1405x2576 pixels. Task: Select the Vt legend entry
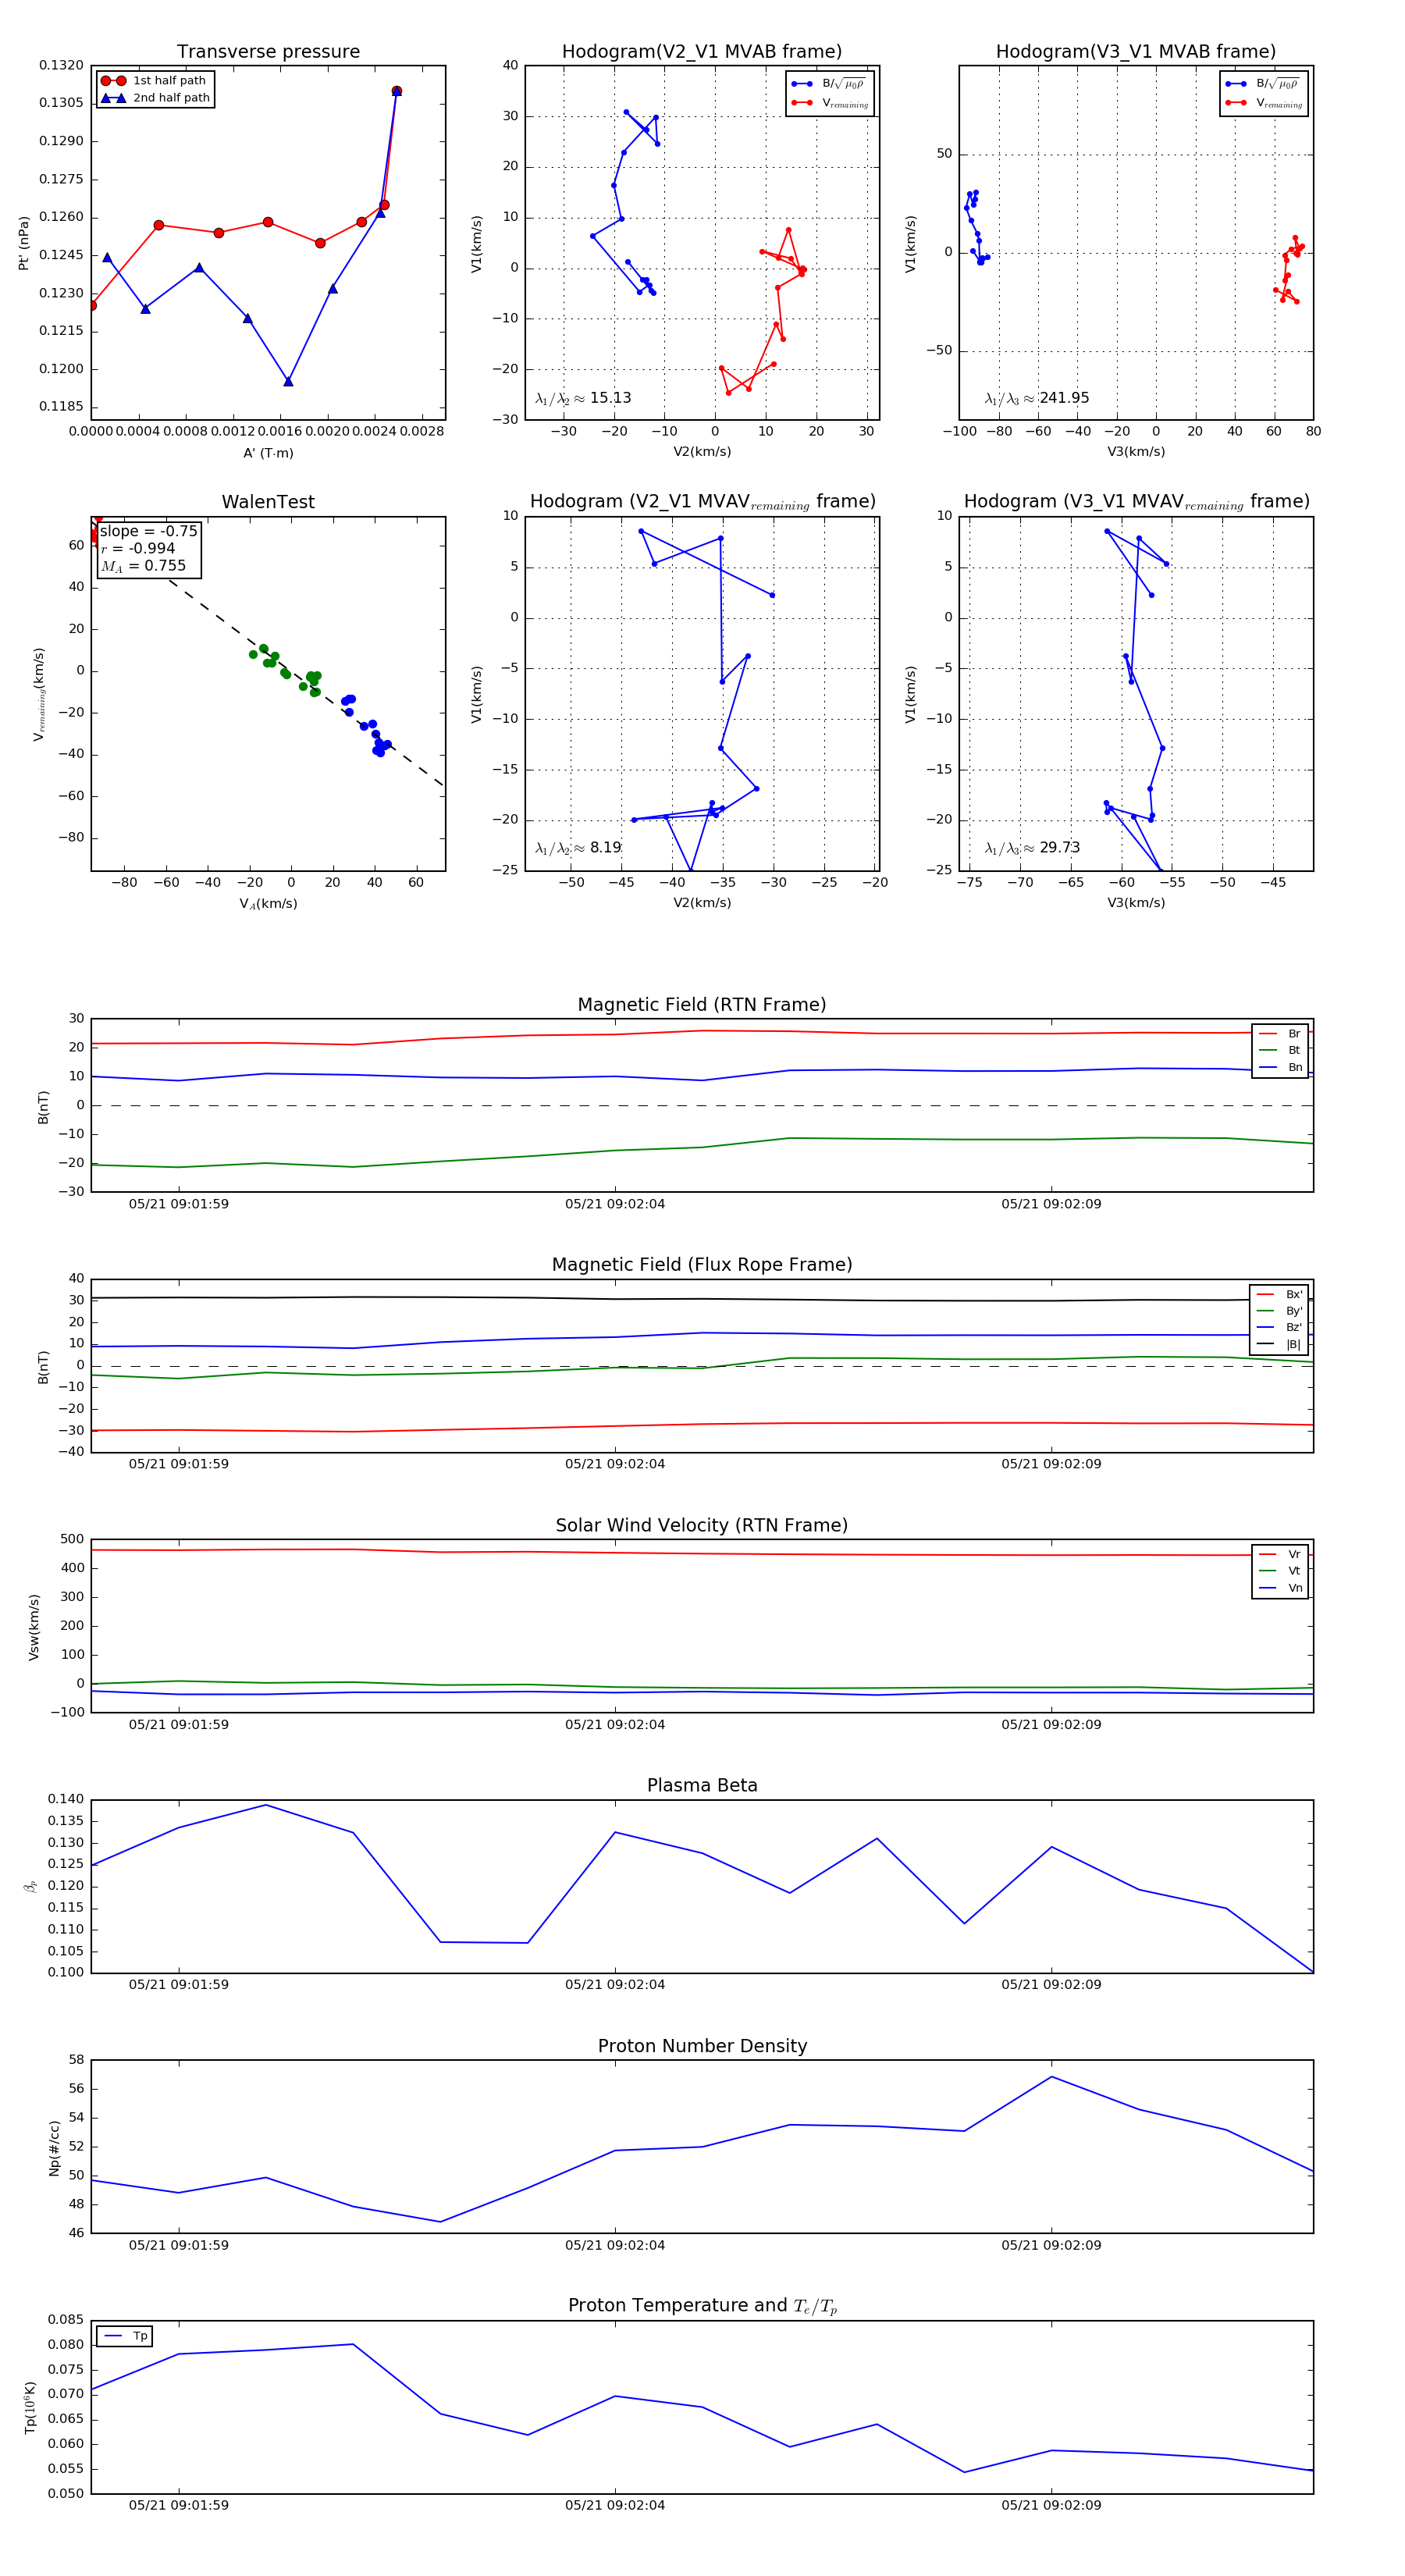click(1280, 1571)
